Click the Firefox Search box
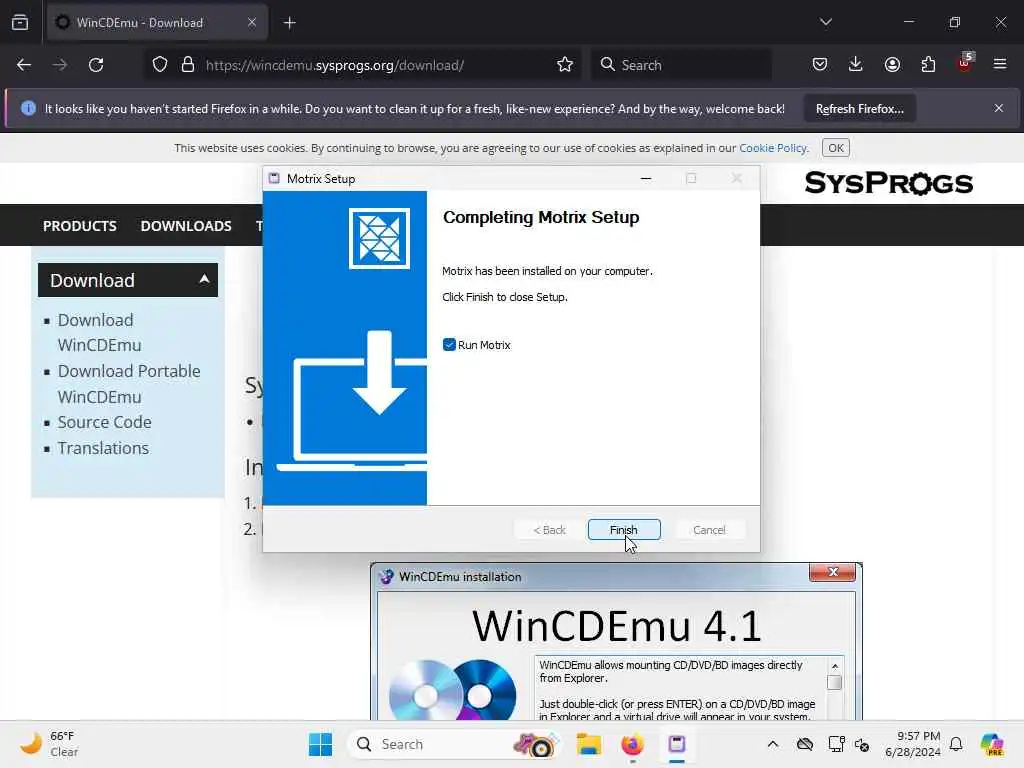 [x=681, y=65]
